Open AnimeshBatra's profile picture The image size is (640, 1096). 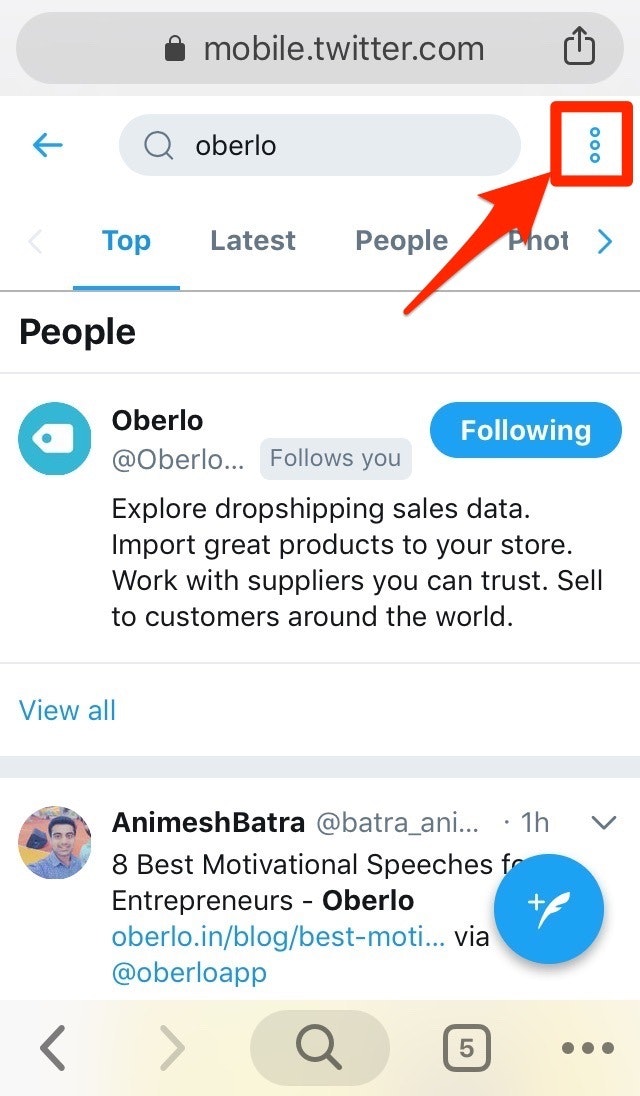(x=54, y=842)
